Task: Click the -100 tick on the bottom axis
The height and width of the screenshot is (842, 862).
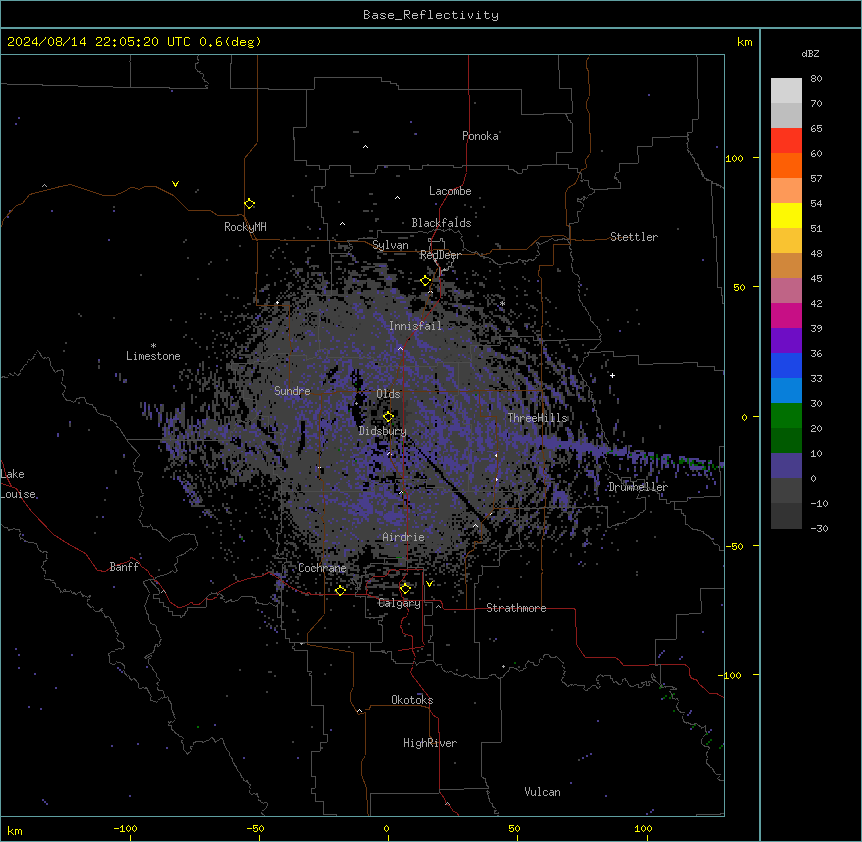Action: (x=125, y=828)
